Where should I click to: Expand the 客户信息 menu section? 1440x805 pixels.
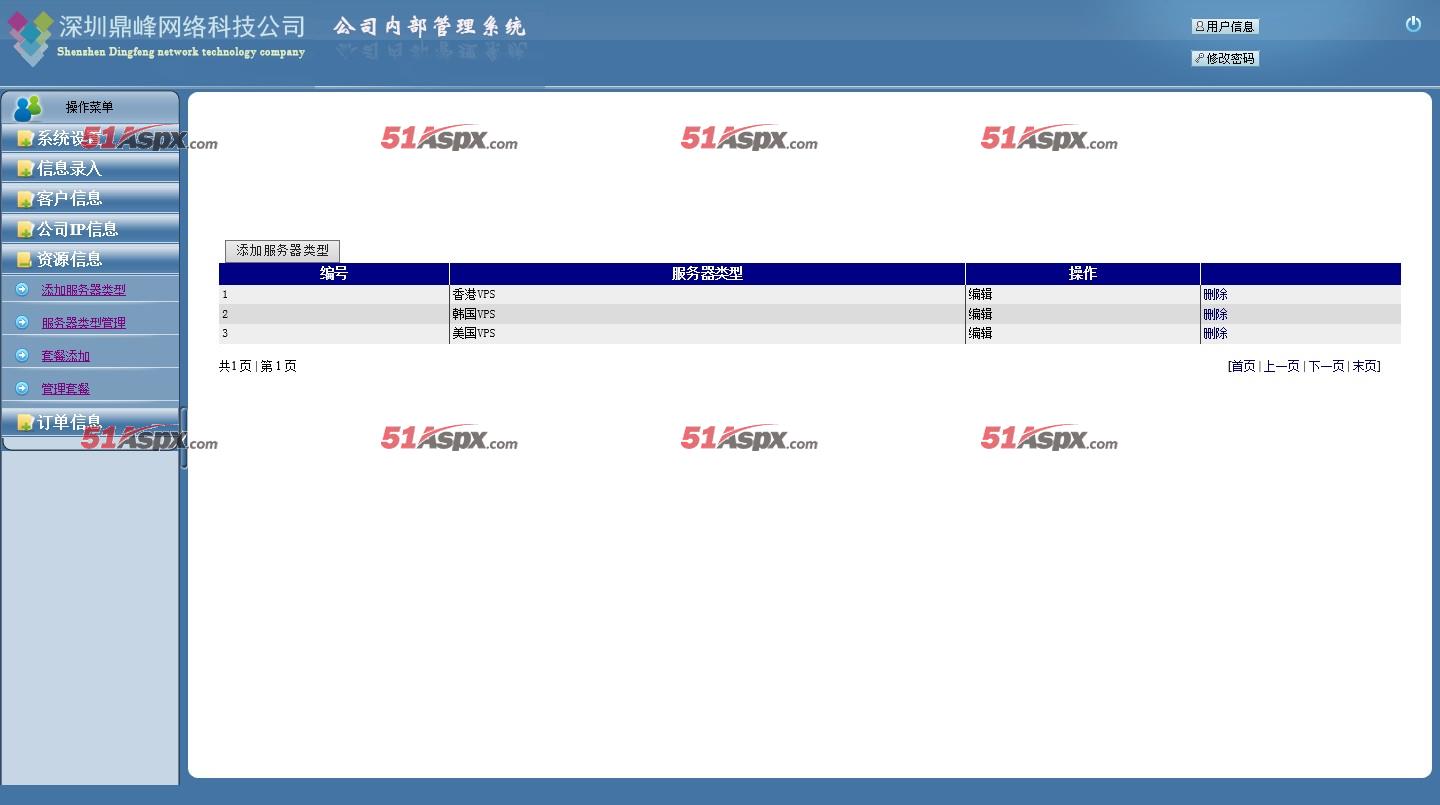[68, 199]
